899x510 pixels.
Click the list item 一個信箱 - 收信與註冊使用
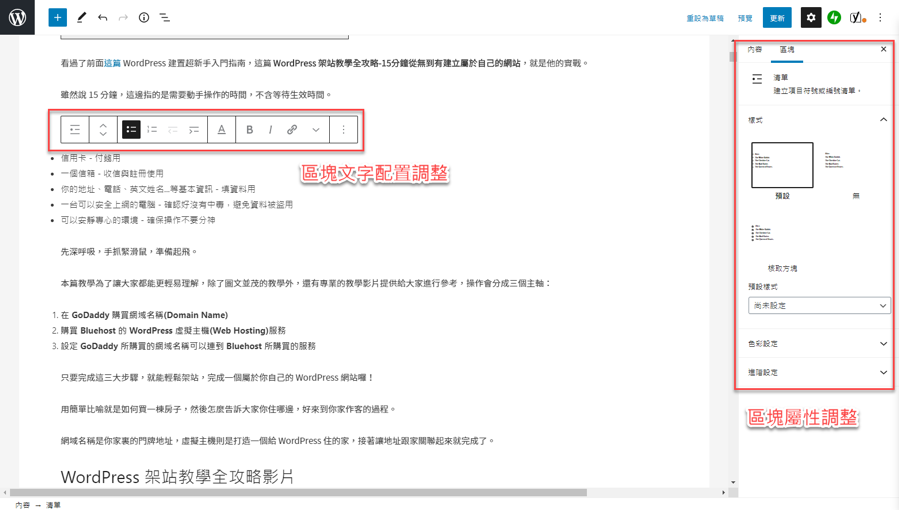coord(112,173)
